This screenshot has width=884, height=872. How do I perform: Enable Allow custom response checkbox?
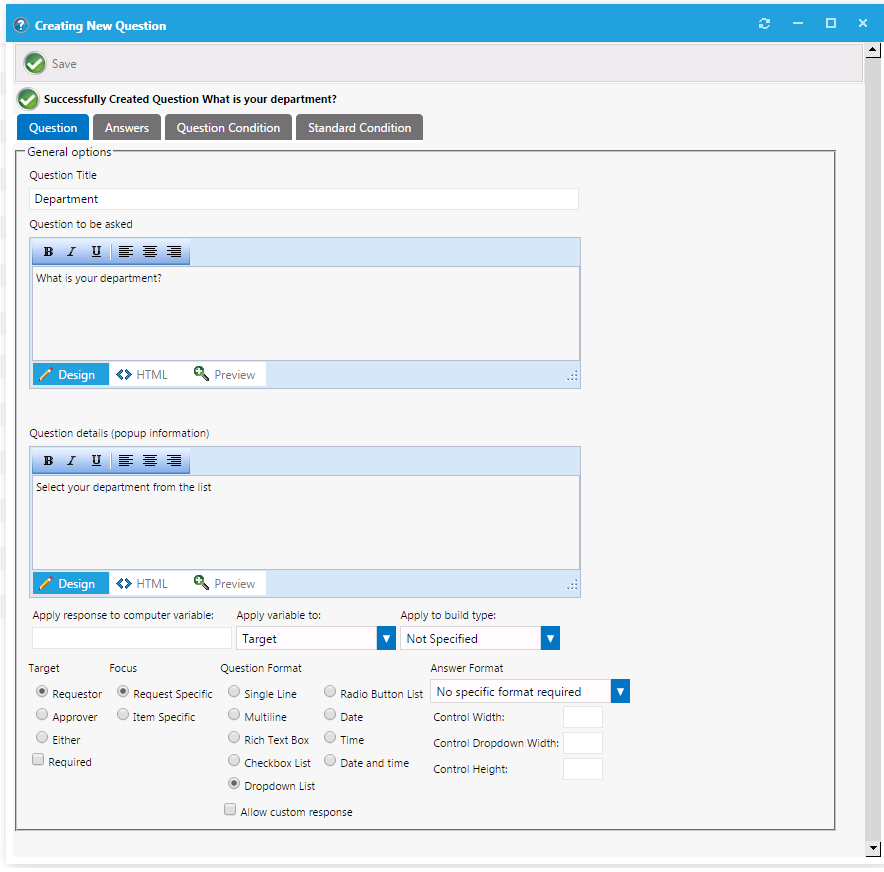[230, 811]
